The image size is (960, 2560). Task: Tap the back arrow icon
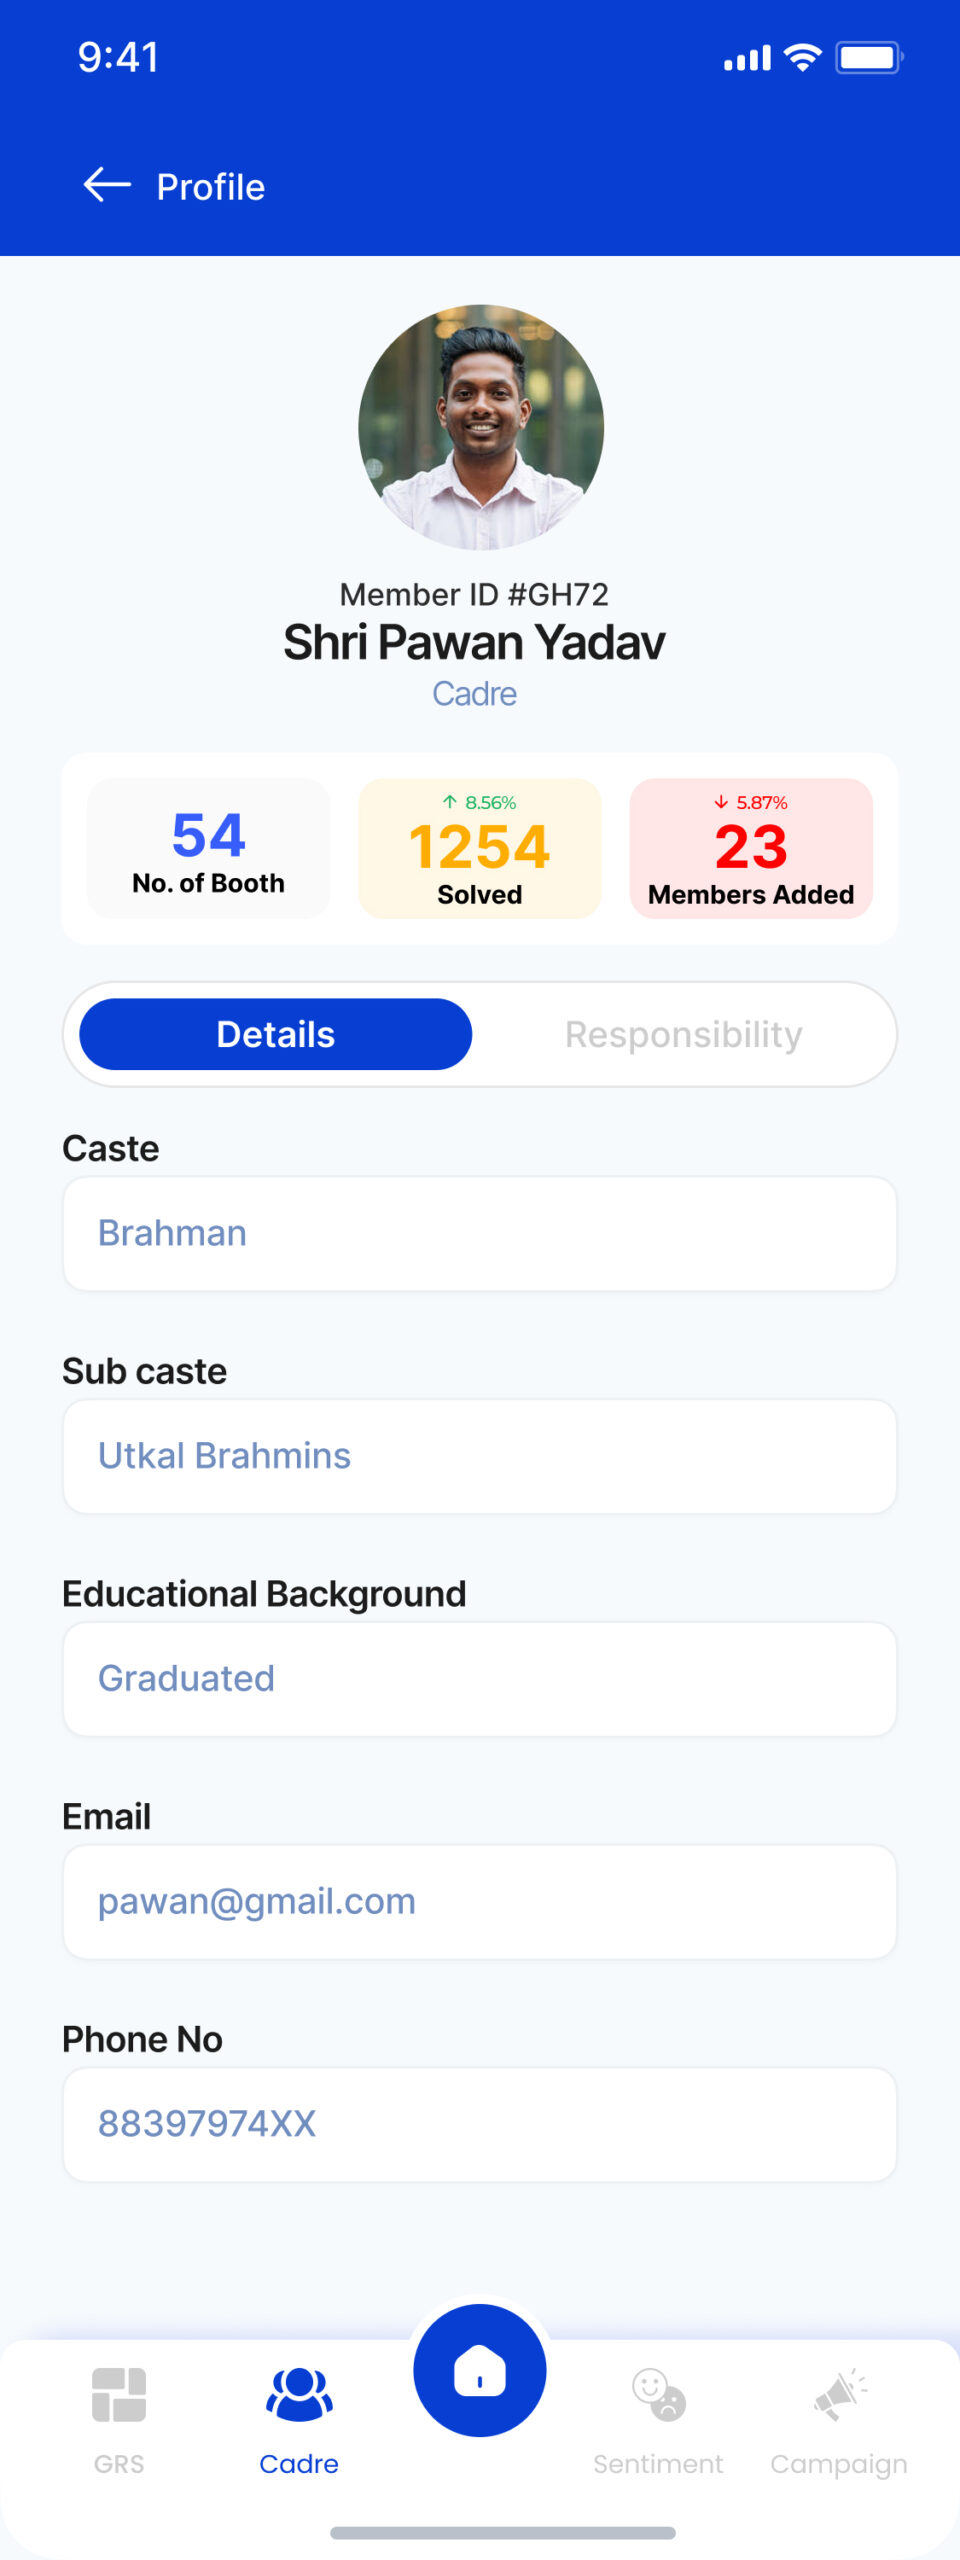(107, 185)
